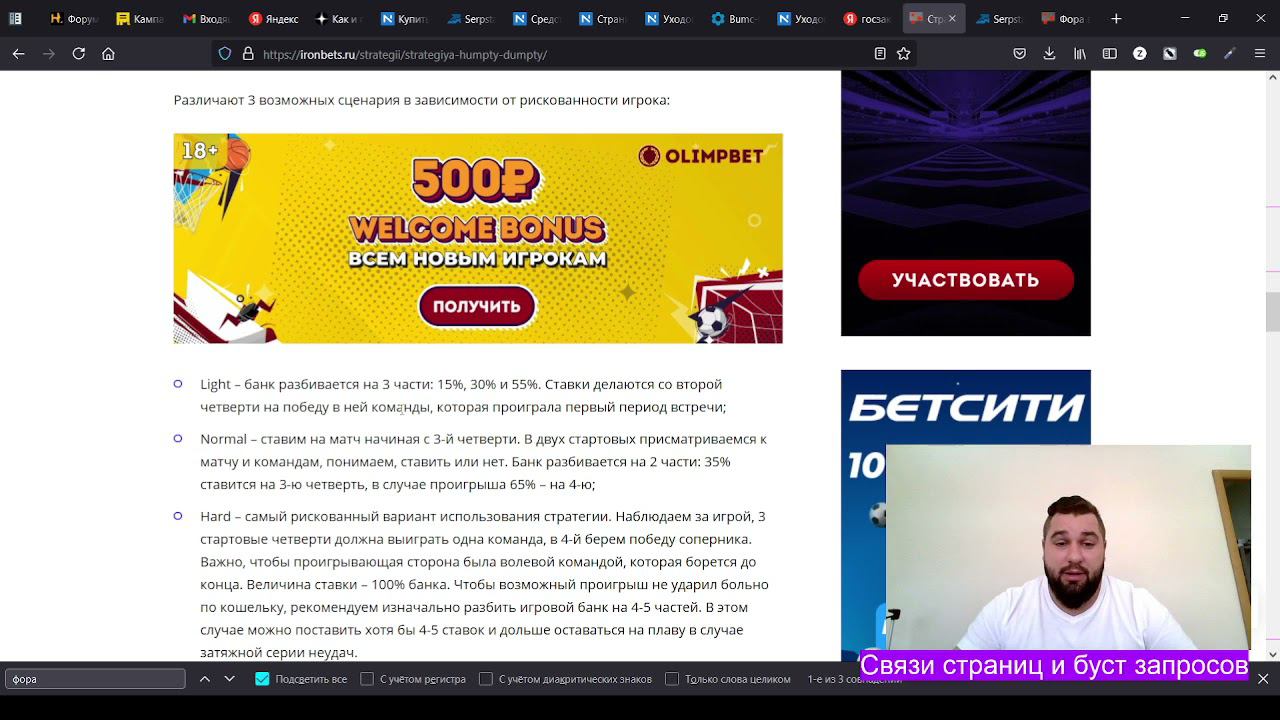Click the green toggle extension icon
The height and width of the screenshot is (720, 1280).
1200,54
